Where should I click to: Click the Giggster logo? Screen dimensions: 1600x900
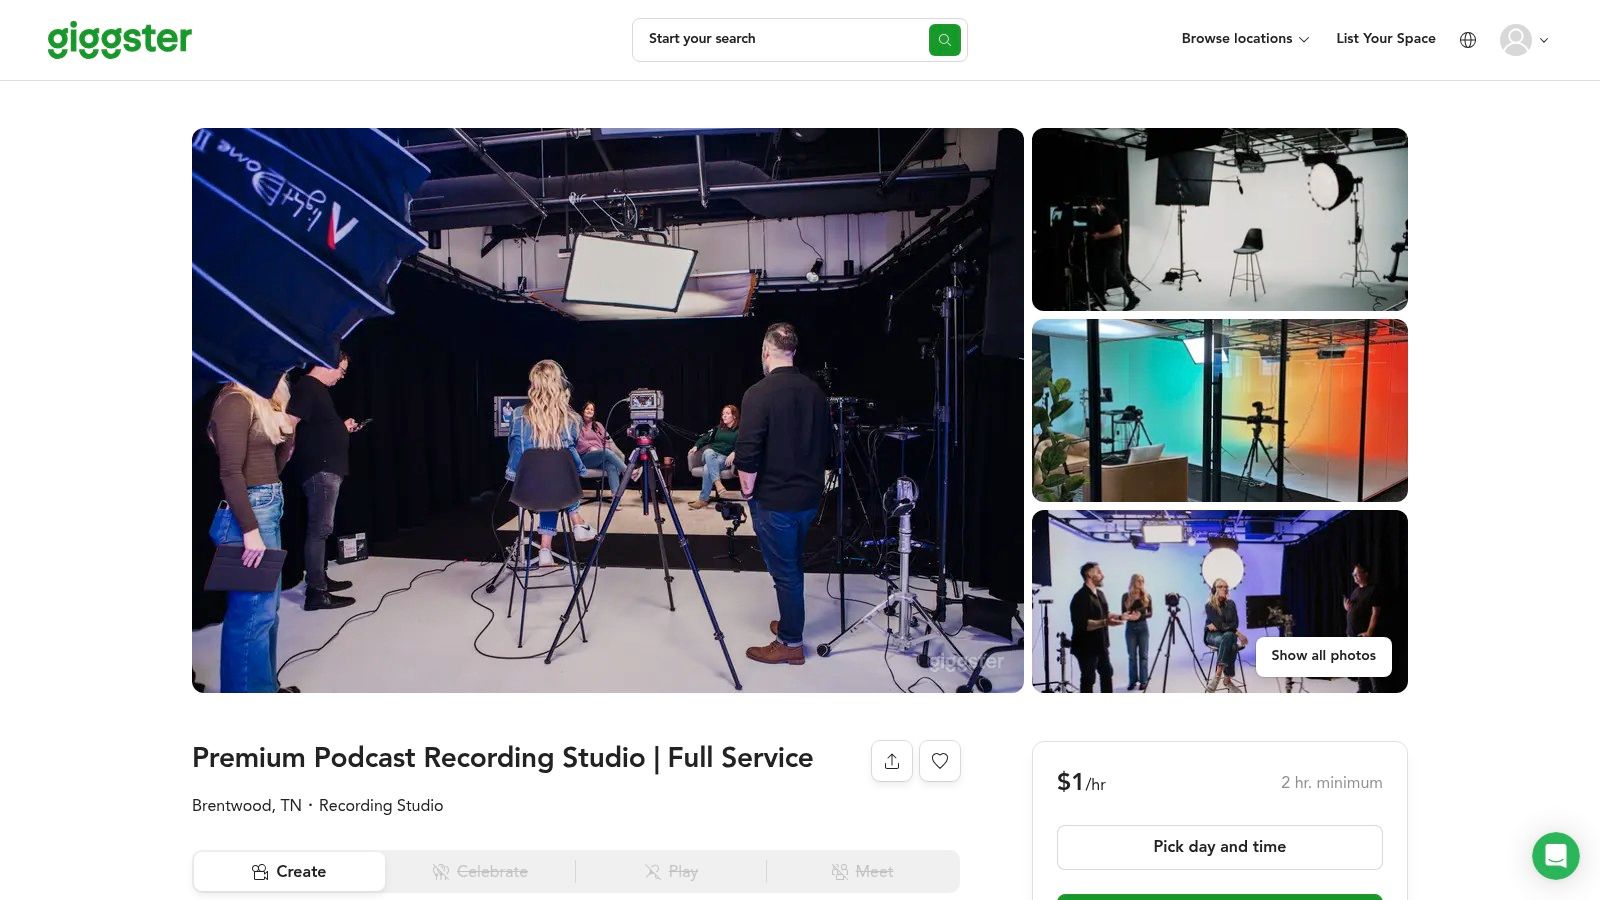pyautogui.click(x=119, y=40)
